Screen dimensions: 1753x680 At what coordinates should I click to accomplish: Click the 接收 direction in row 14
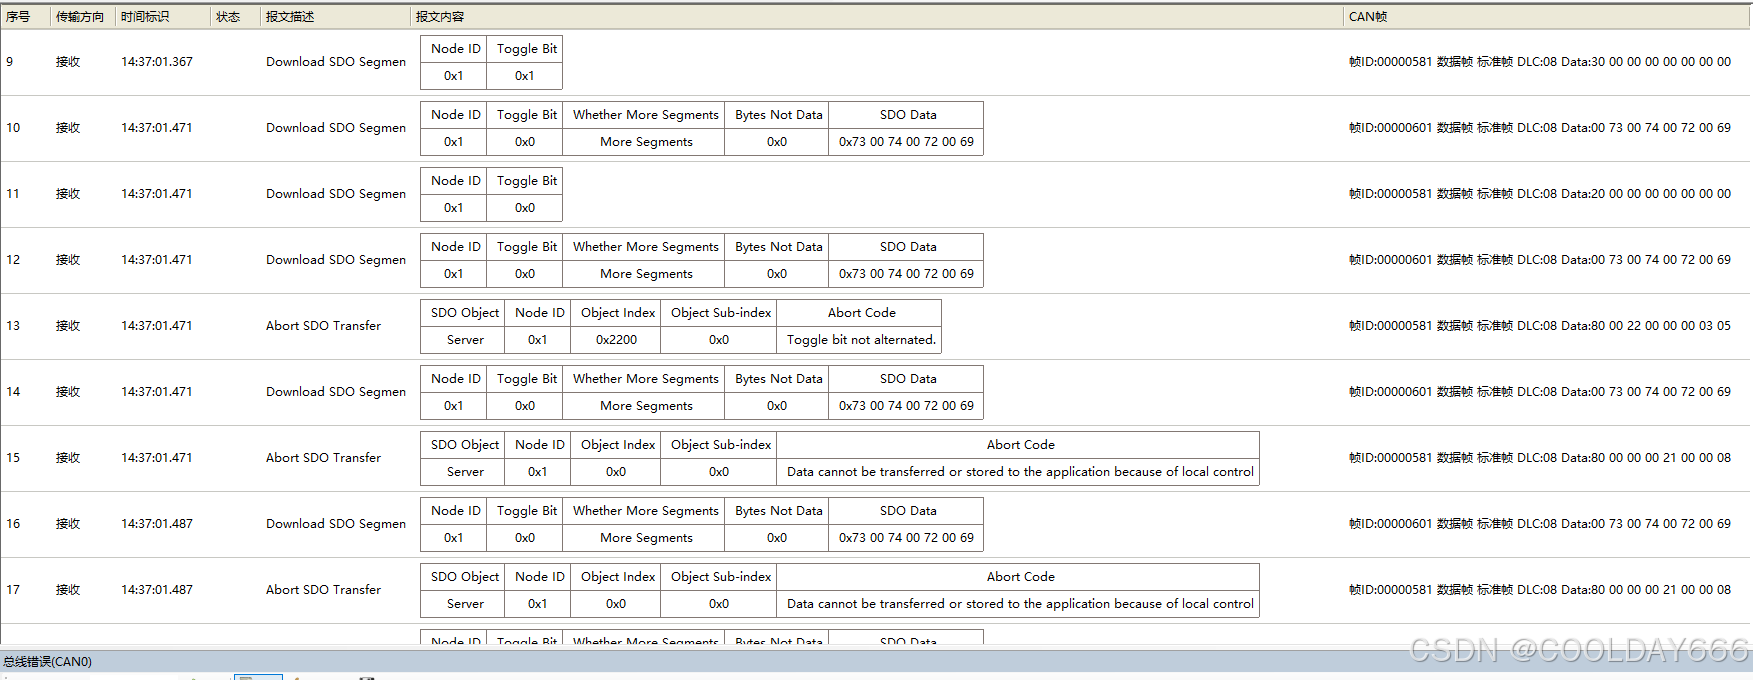pyautogui.click(x=68, y=392)
